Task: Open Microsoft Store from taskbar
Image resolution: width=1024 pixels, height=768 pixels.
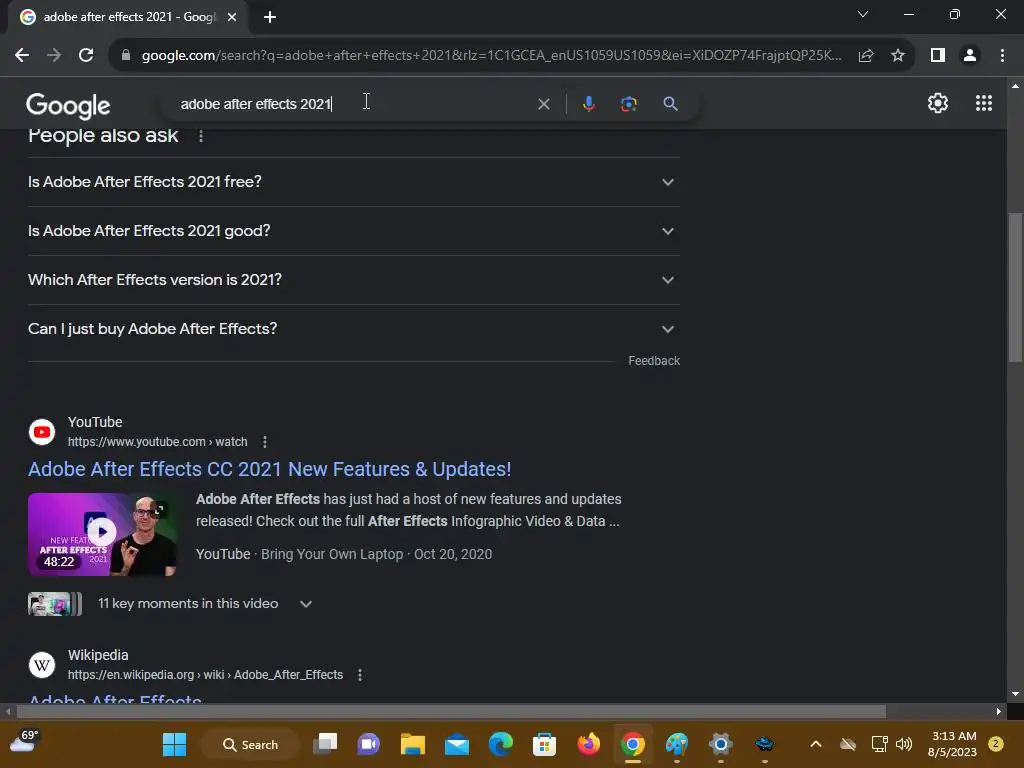Action: tap(545, 744)
